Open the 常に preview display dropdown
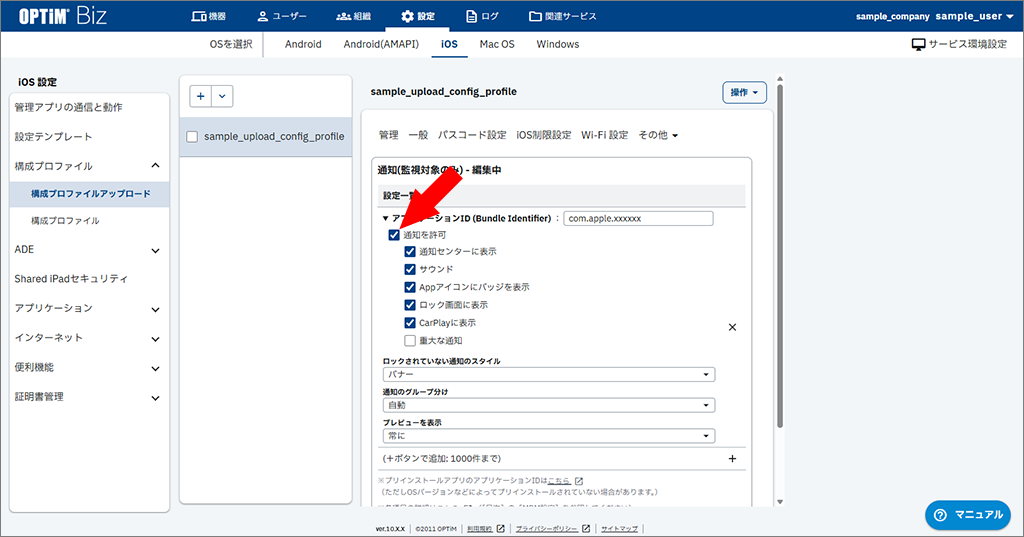 (x=549, y=436)
